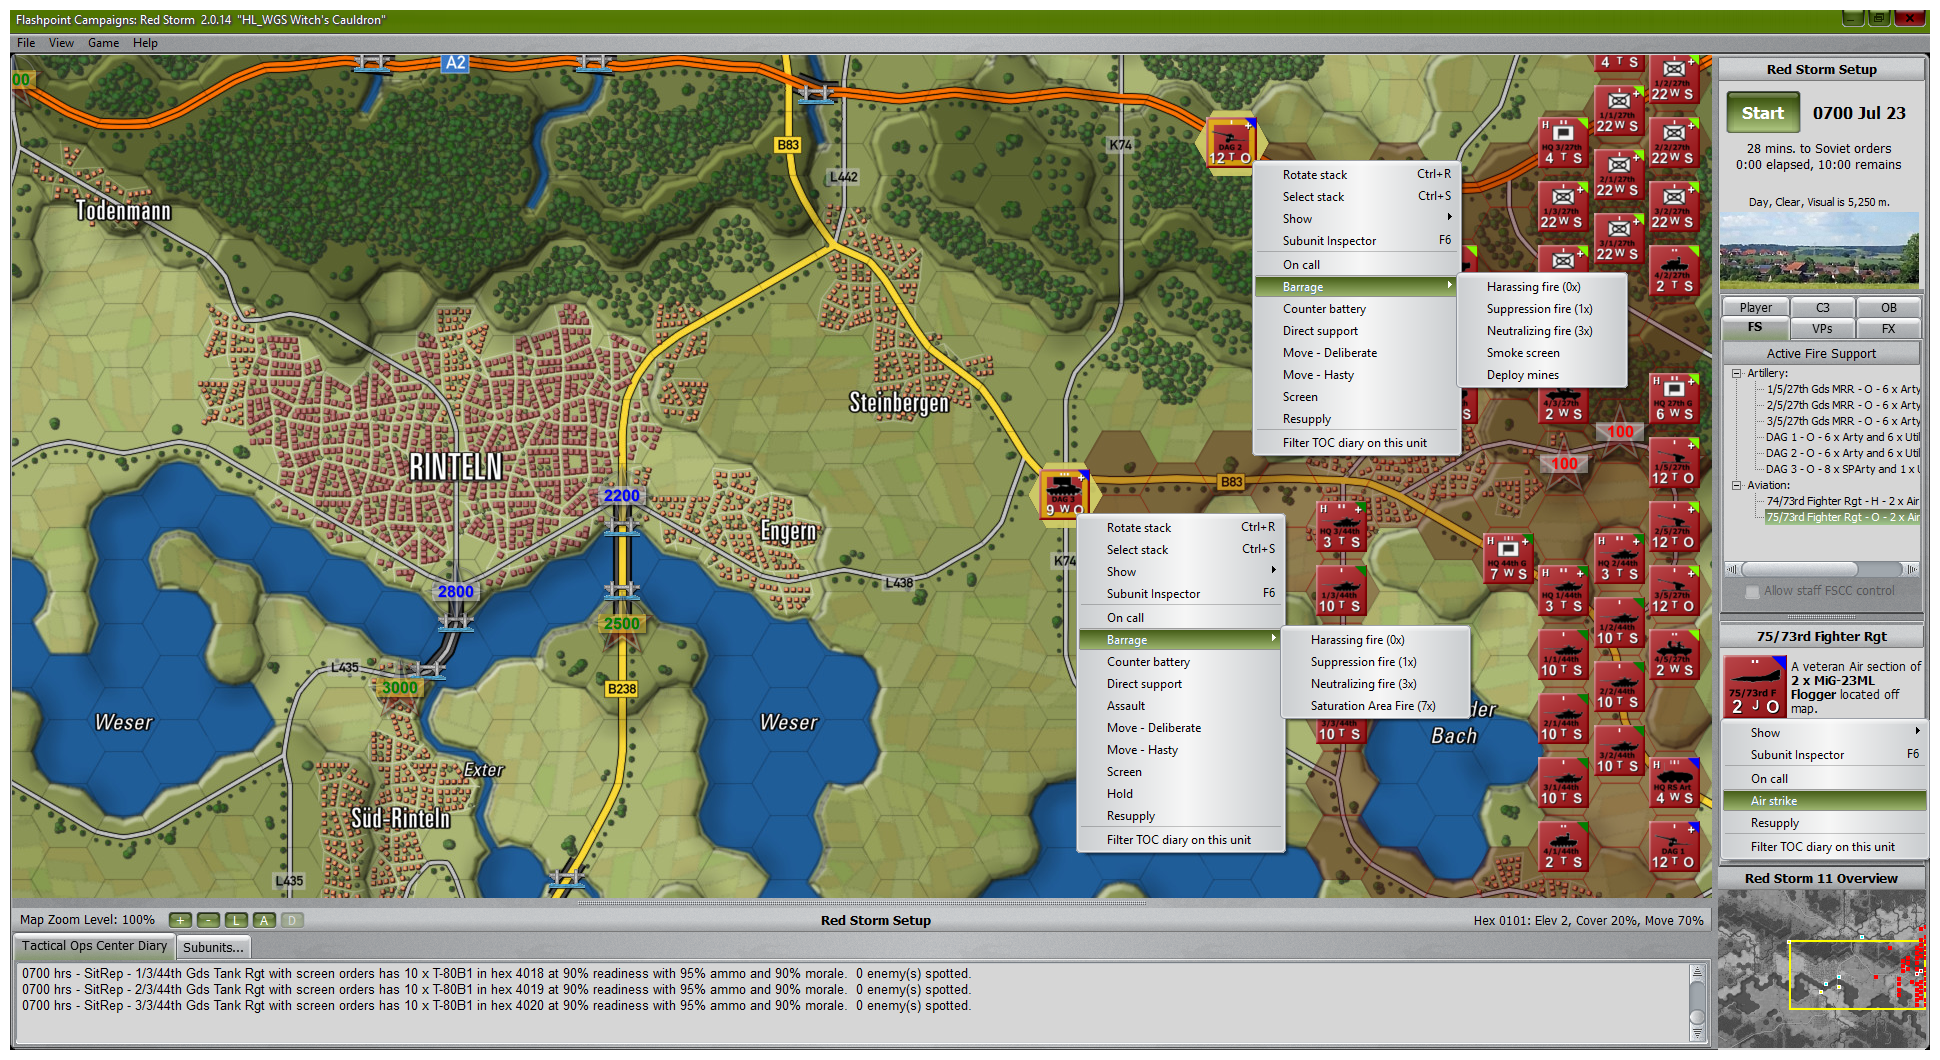Click the 4/5/27th air defense counter
This screenshot has width=1940, height=1060.
point(1674,654)
